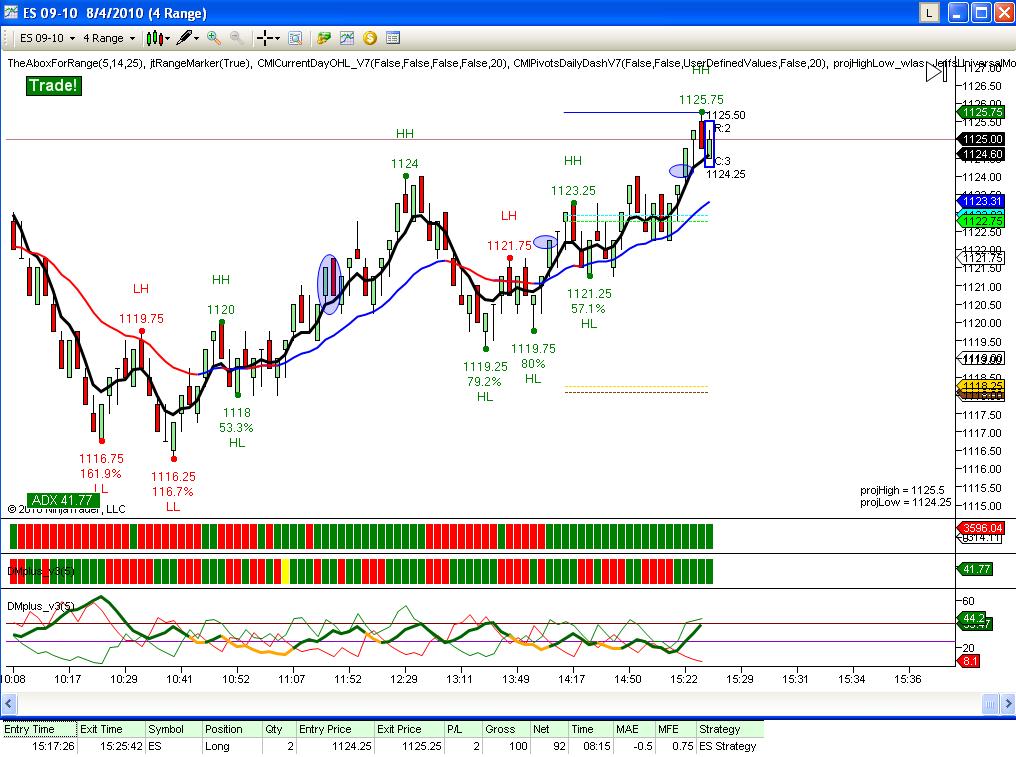Click the Strategy column header
This screenshot has height=757, width=1016.
730,729
